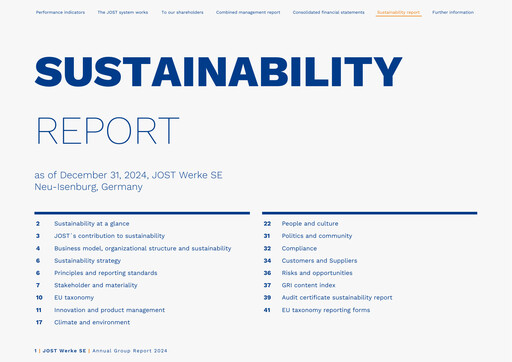Viewport: 512px width, 362px height.
Task: Jump to JOST's contribution to sustainability
Action: (109, 236)
